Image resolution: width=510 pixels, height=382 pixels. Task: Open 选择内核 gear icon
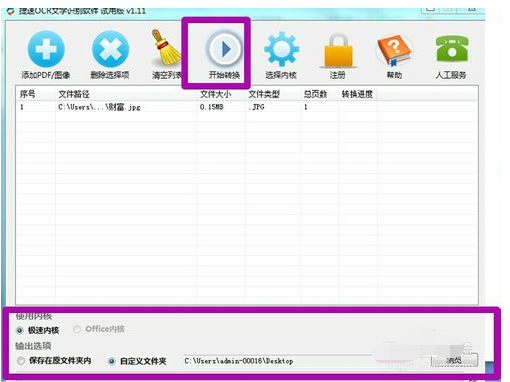[281, 49]
